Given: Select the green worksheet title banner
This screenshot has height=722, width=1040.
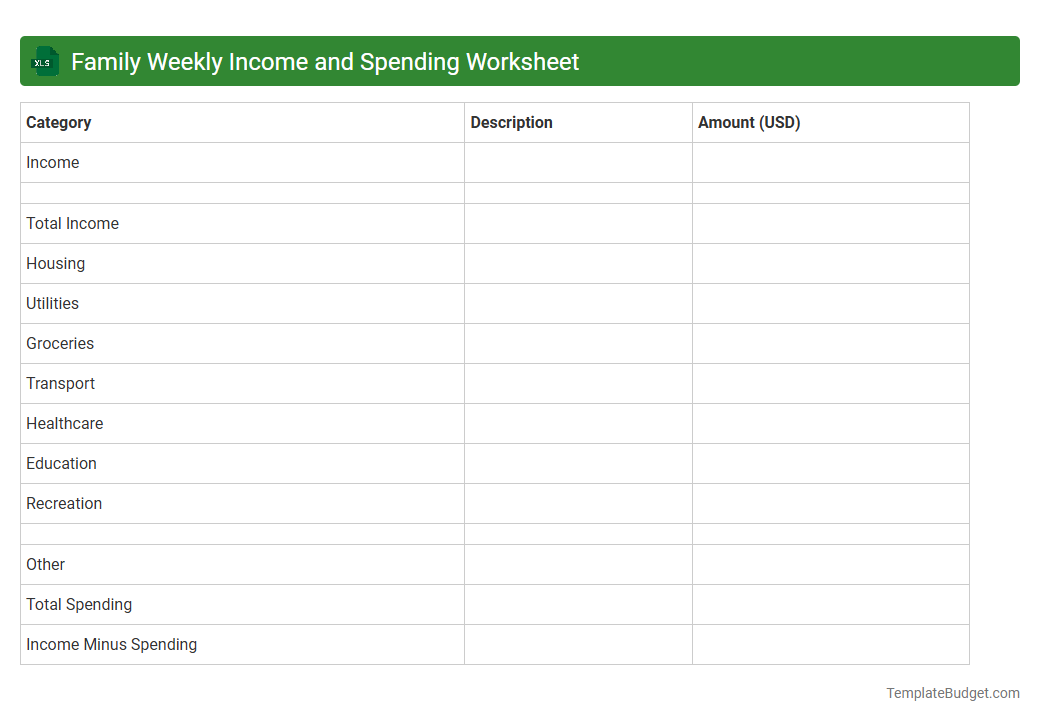Looking at the screenshot, I should click(x=520, y=61).
